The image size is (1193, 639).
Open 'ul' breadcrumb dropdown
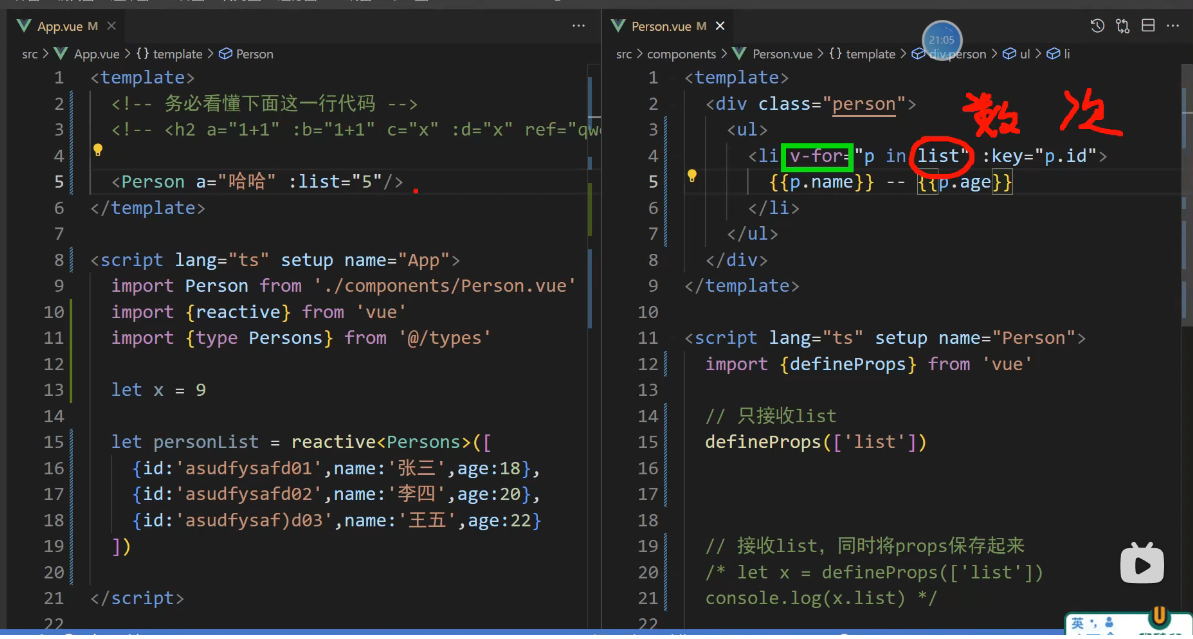1024,54
